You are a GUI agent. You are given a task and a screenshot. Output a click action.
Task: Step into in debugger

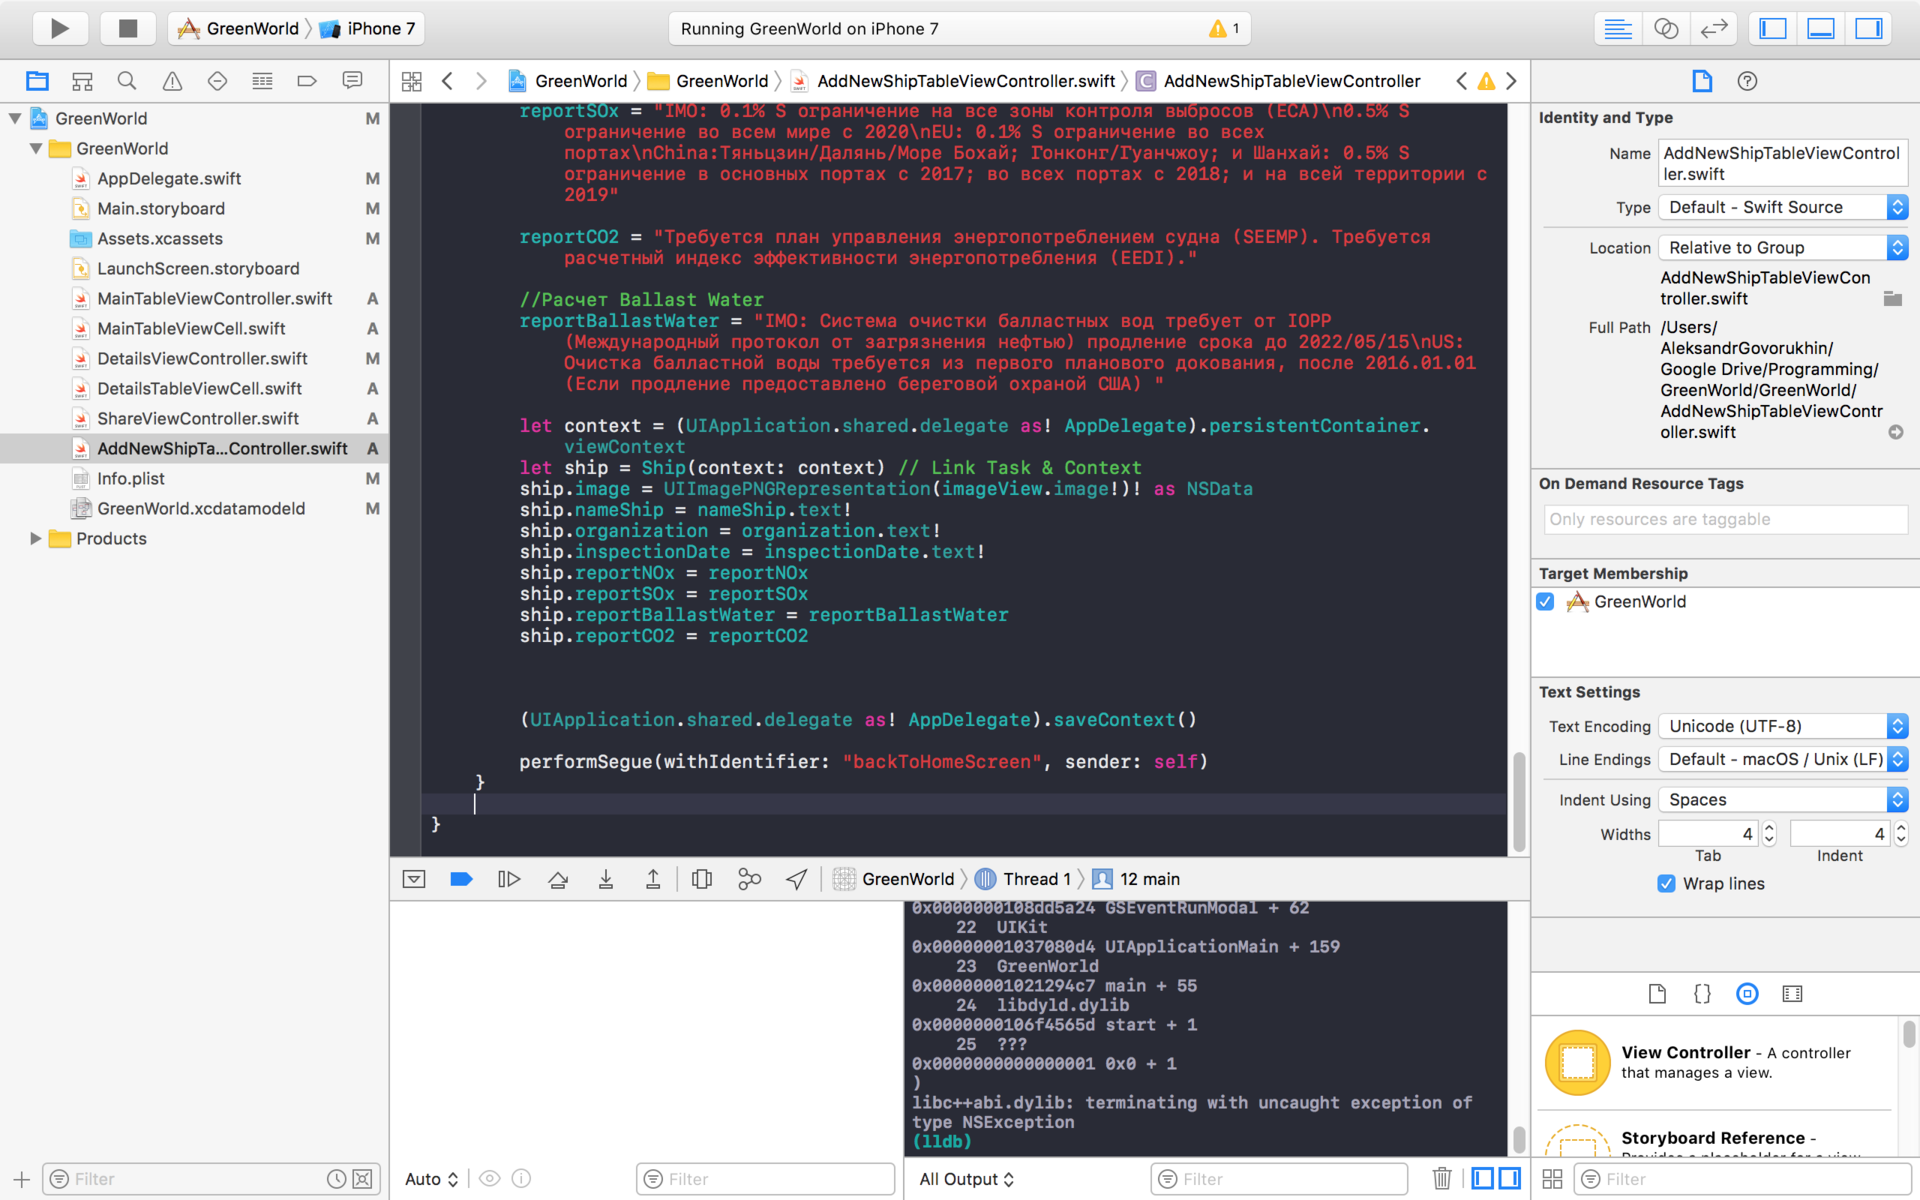coord(606,879)
